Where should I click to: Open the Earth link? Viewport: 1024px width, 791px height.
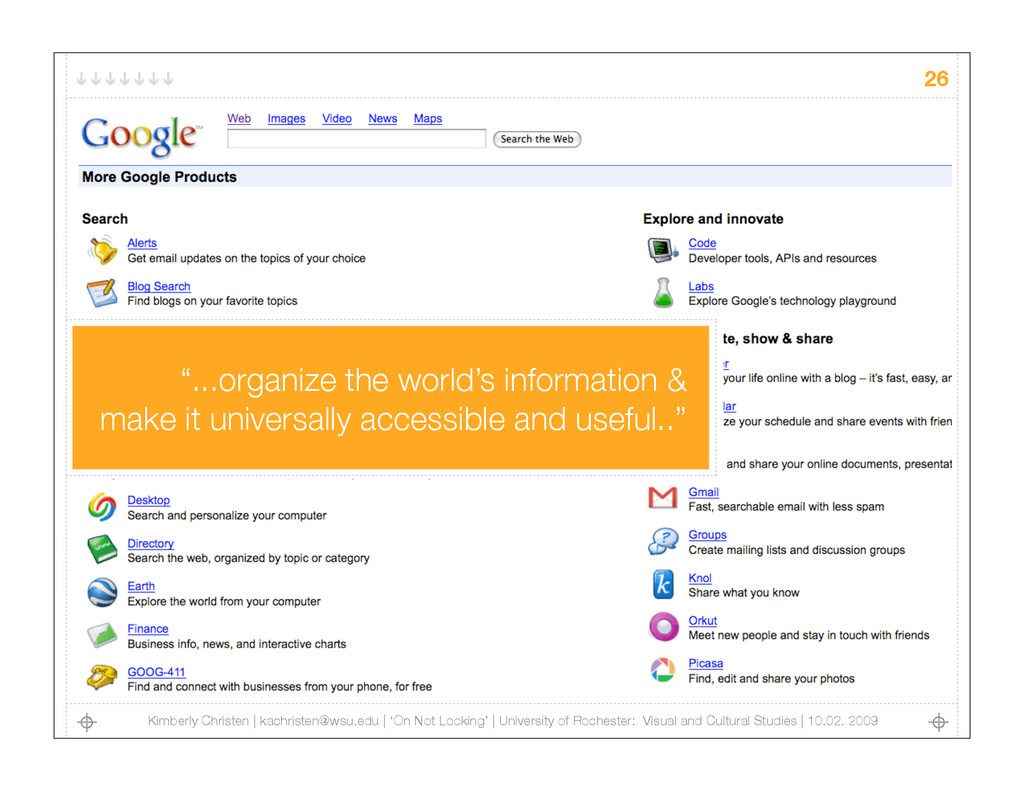coord(141,586)
